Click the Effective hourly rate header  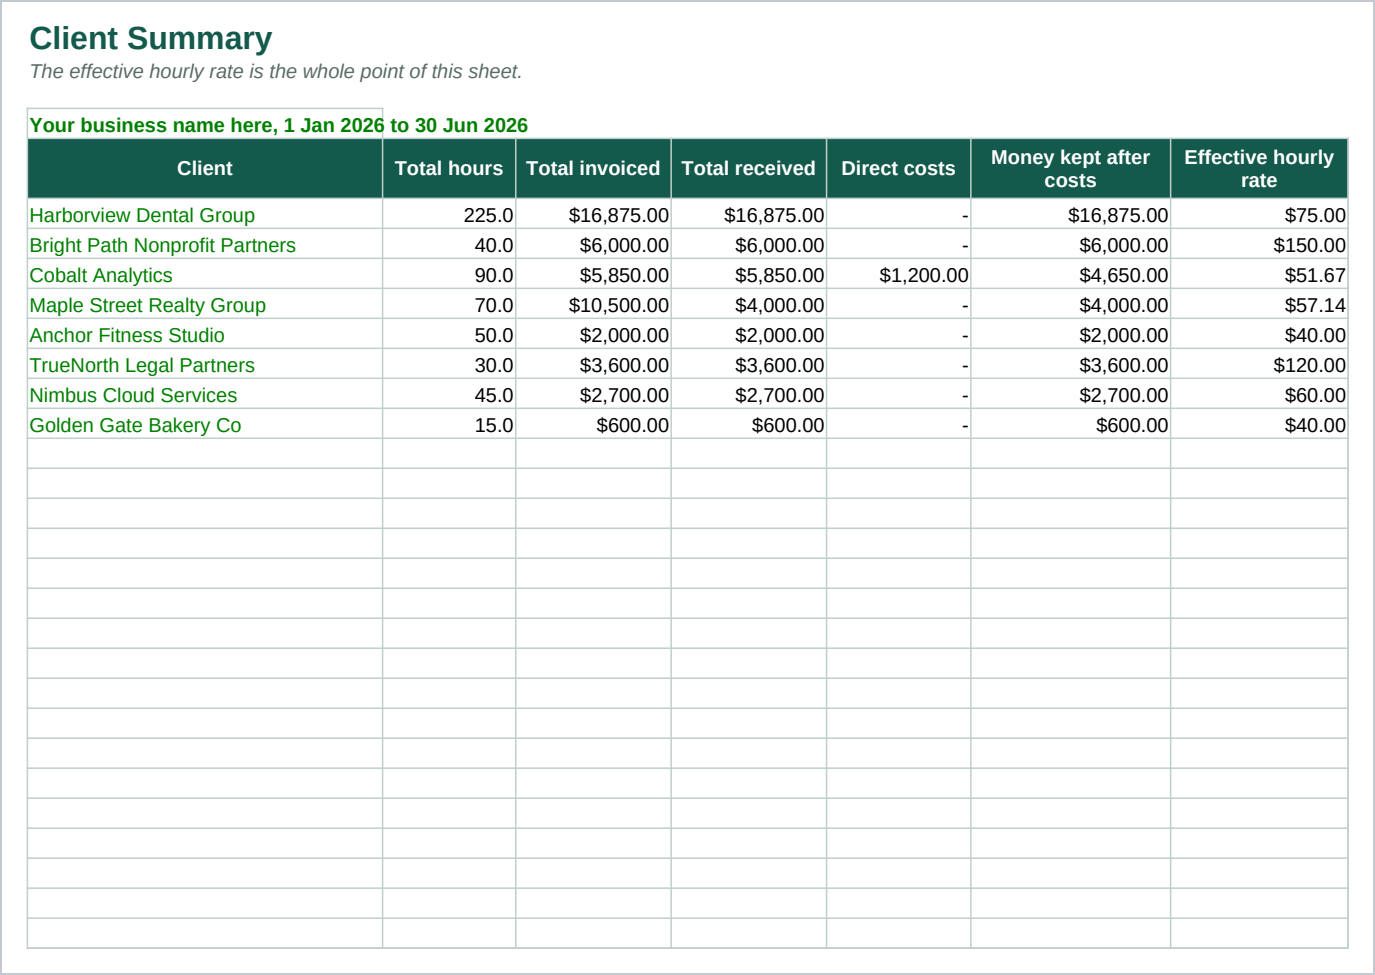pyautogui.click(x=1259, y=168)
